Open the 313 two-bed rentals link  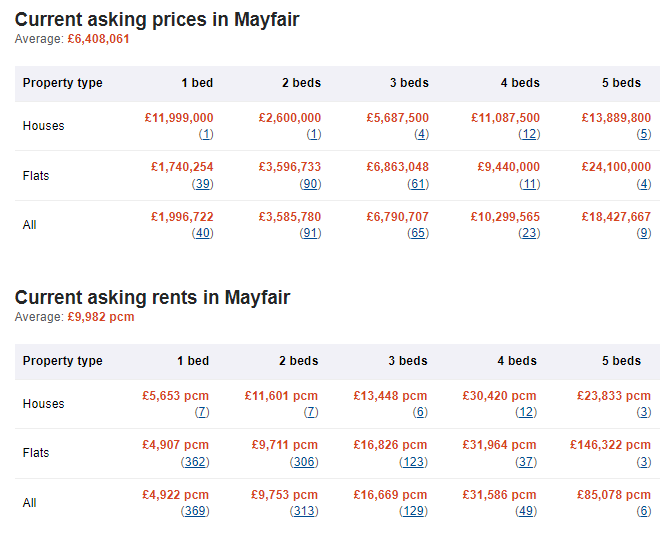tap(304, 511)
